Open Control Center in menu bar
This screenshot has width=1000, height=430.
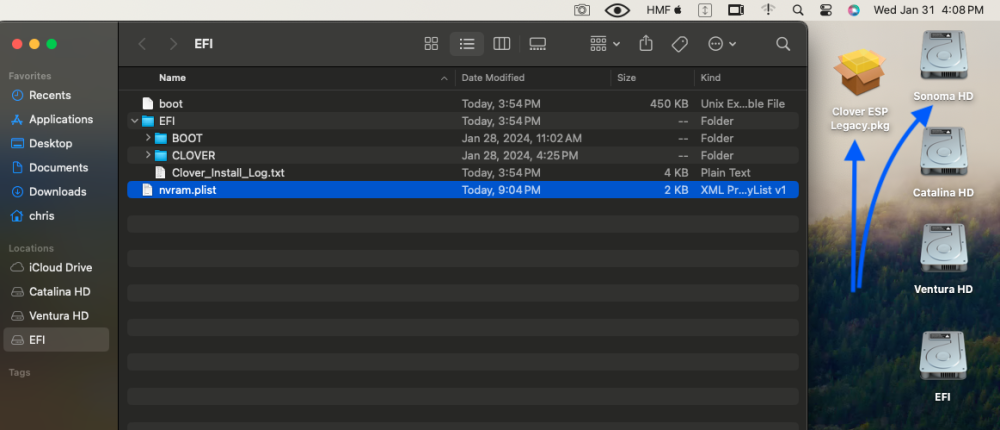(x=826, y=10)
